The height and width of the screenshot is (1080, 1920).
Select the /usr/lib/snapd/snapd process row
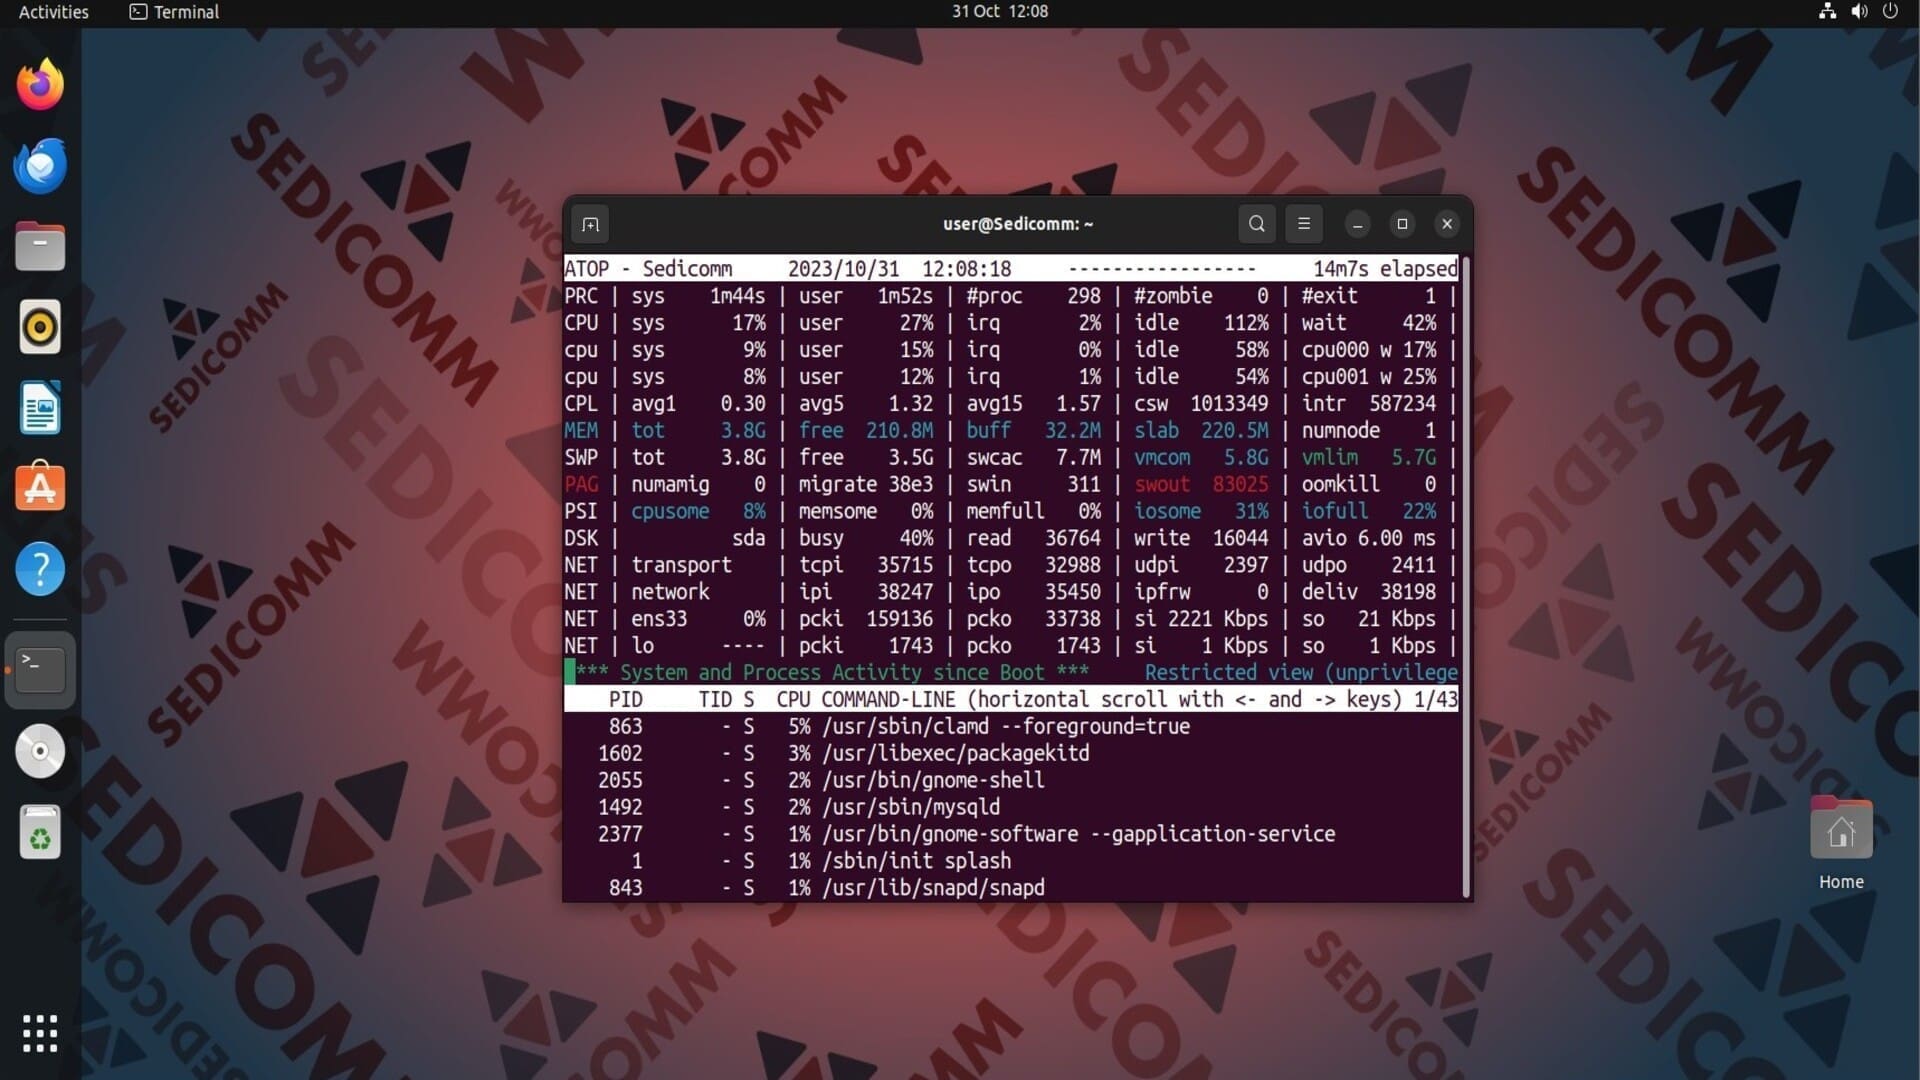tap(1011, 888)
